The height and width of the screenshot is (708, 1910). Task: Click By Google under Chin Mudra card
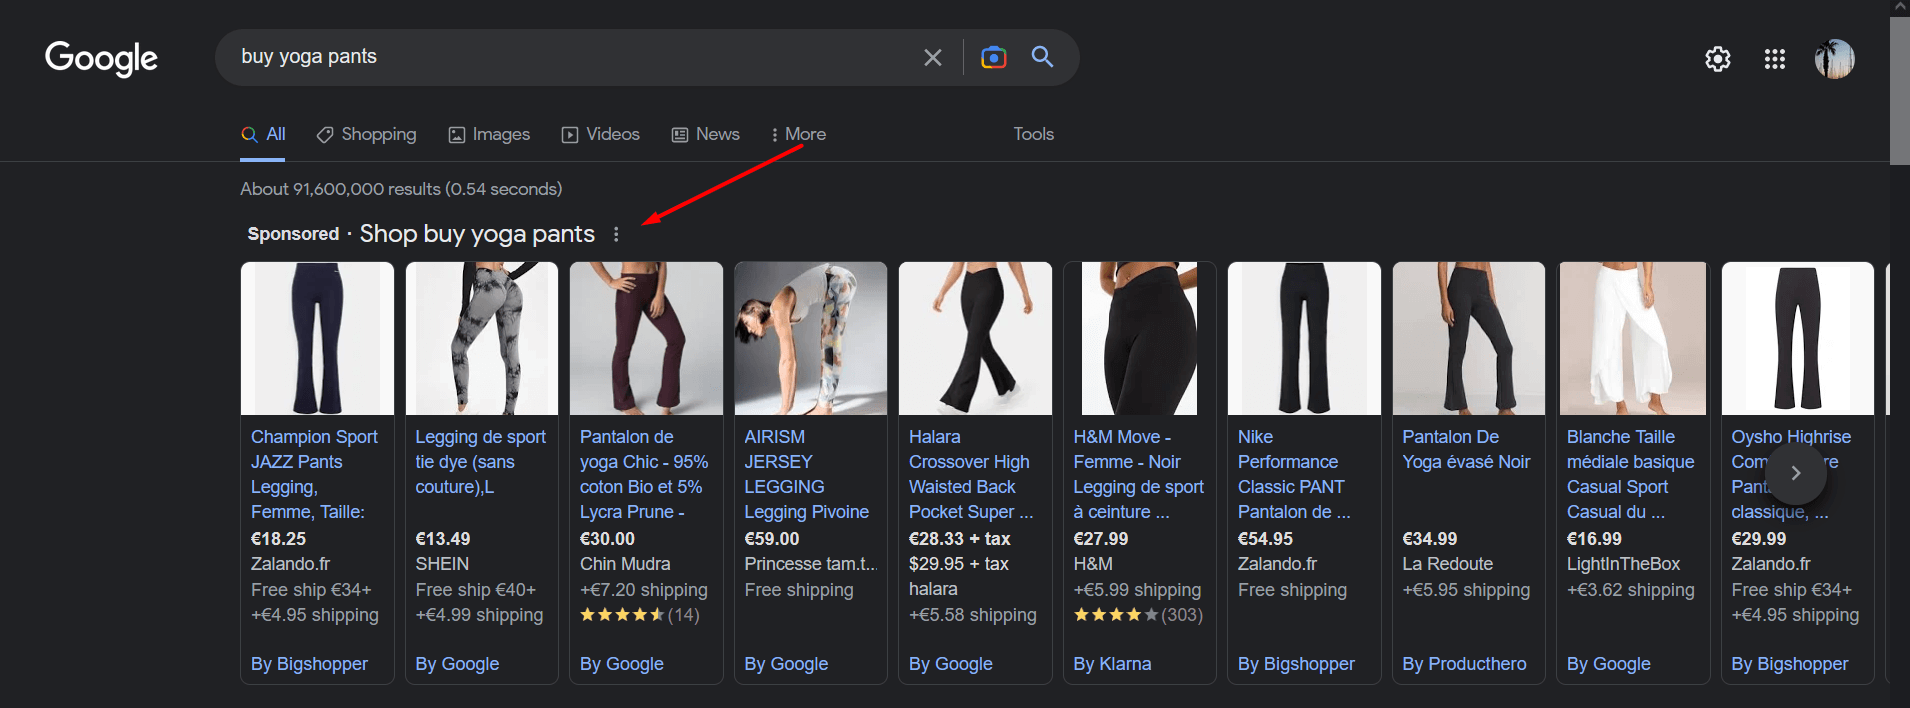coord(622,664)
